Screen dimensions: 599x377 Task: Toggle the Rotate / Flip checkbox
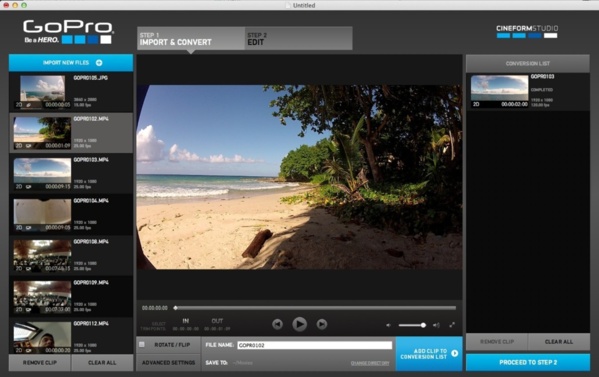coord(142,345)
